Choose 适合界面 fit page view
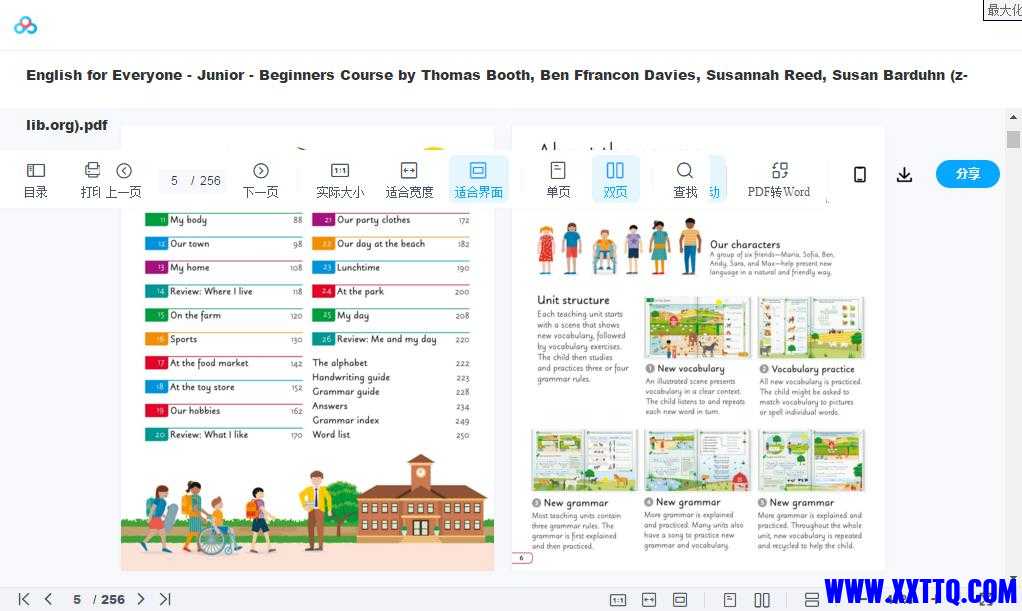 tap(478, 180)
